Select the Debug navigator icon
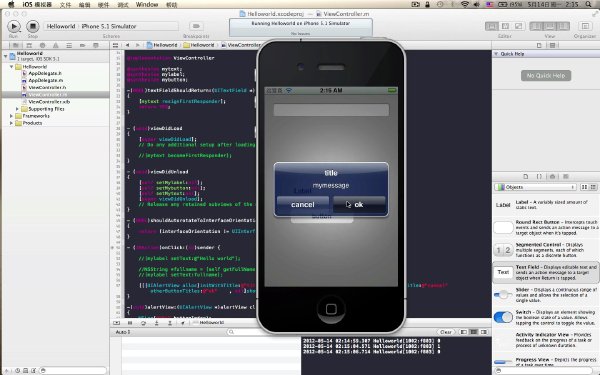600x375 pixels. (x=69, y=45)
